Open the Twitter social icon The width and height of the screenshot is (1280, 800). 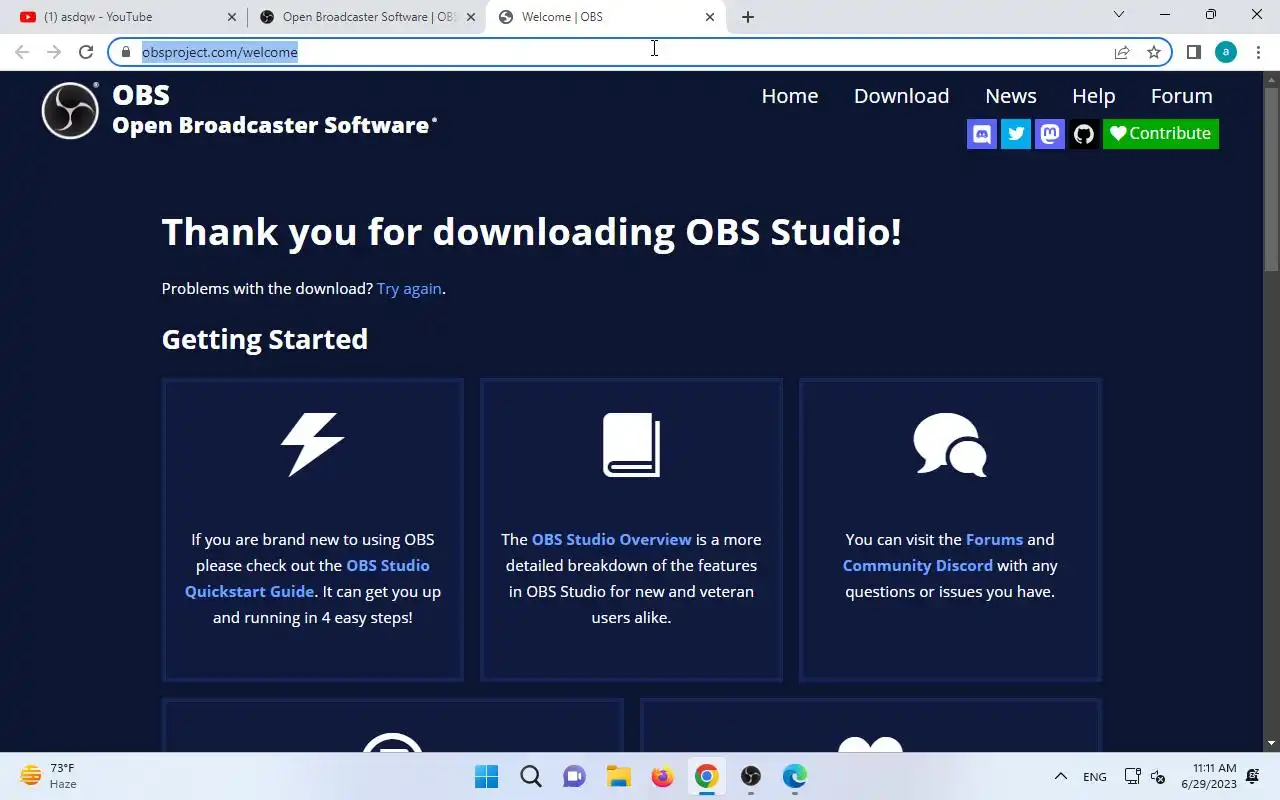click(1016, 134)
